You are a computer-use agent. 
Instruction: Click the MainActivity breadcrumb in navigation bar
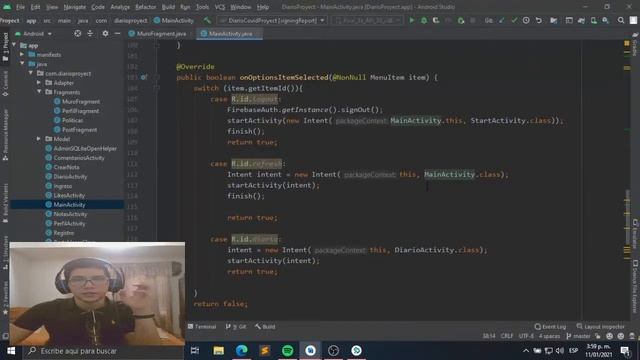(x=174, y=20)
